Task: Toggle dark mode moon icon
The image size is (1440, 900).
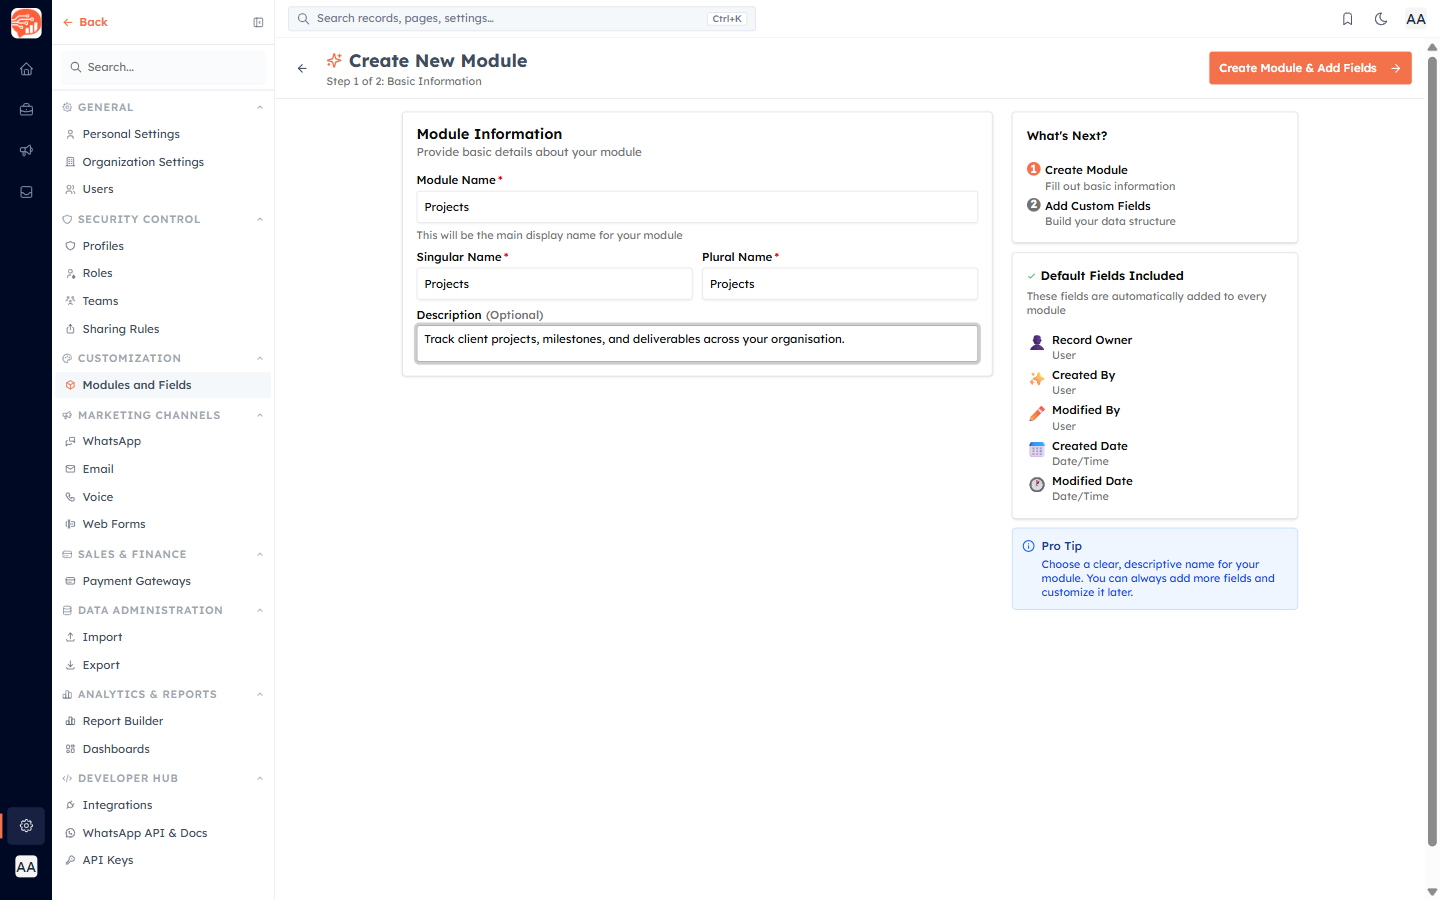Action: point(1381,19)
